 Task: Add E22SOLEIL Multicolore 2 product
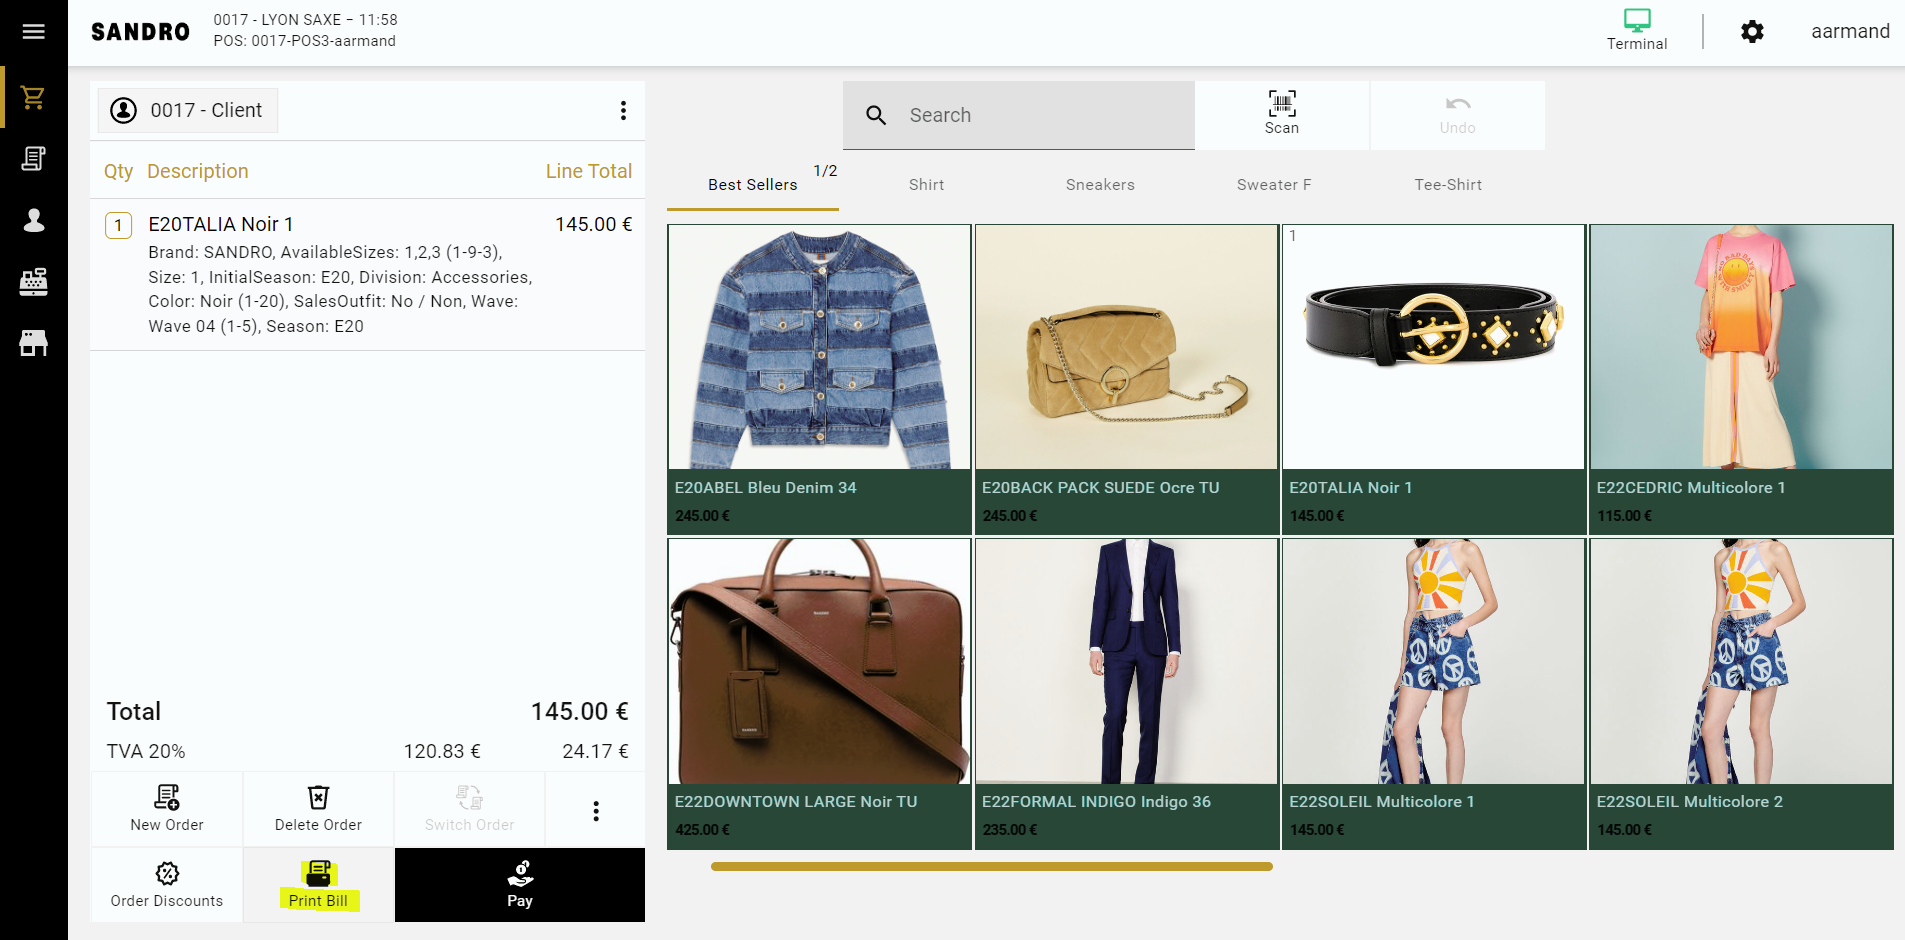pos(1741,694)
